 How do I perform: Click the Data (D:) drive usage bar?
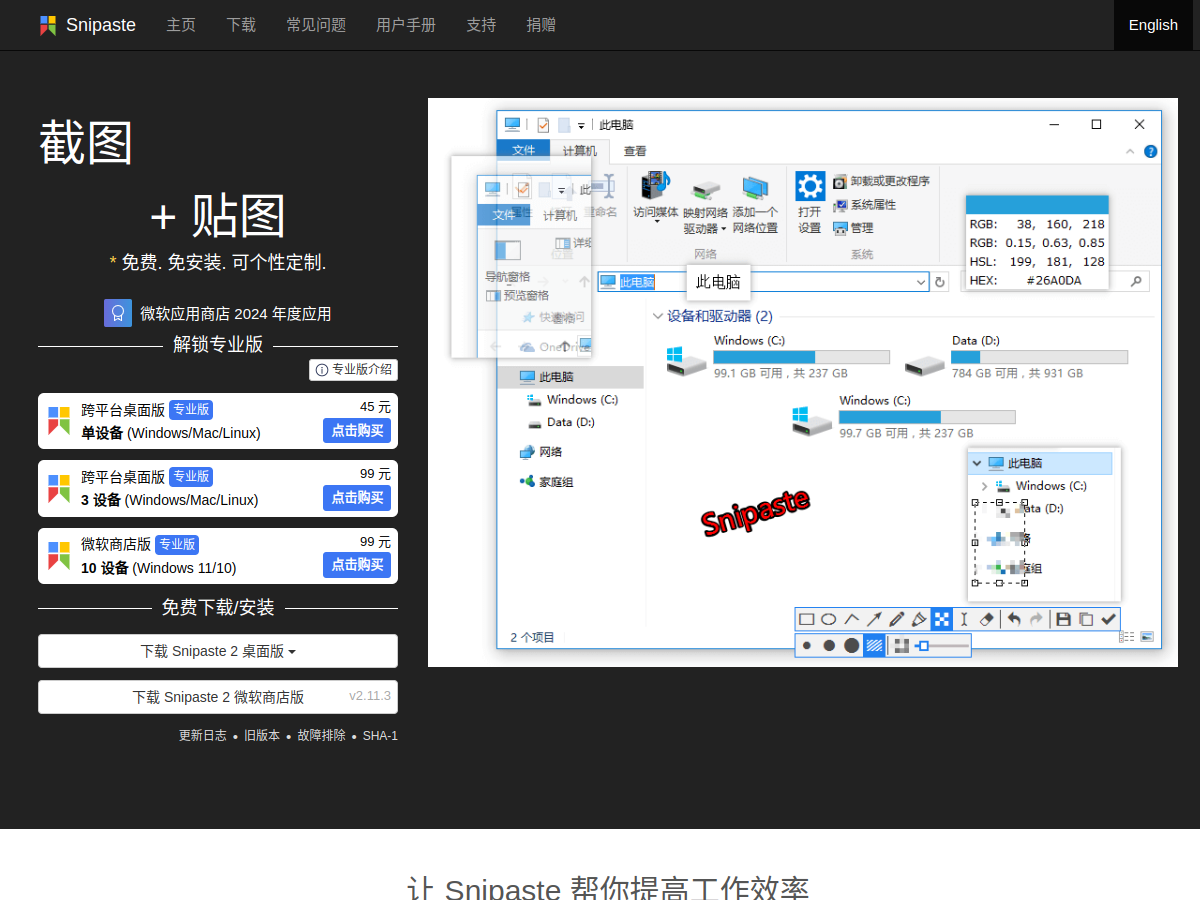[1040, 357]
